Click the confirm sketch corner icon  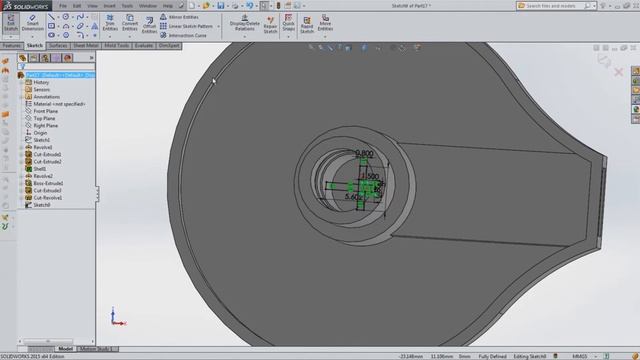604,61
